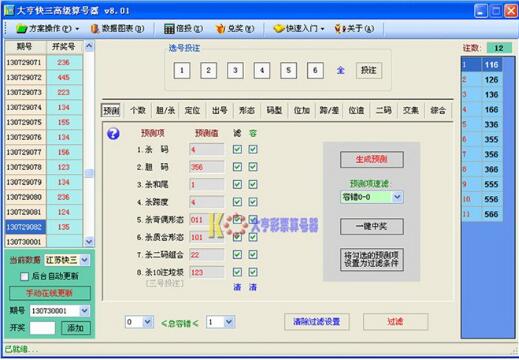Switch to the 胆/杀 tab
Image resolution: width=519 pixels, height=360 pixels.
[x=165, y=110]
